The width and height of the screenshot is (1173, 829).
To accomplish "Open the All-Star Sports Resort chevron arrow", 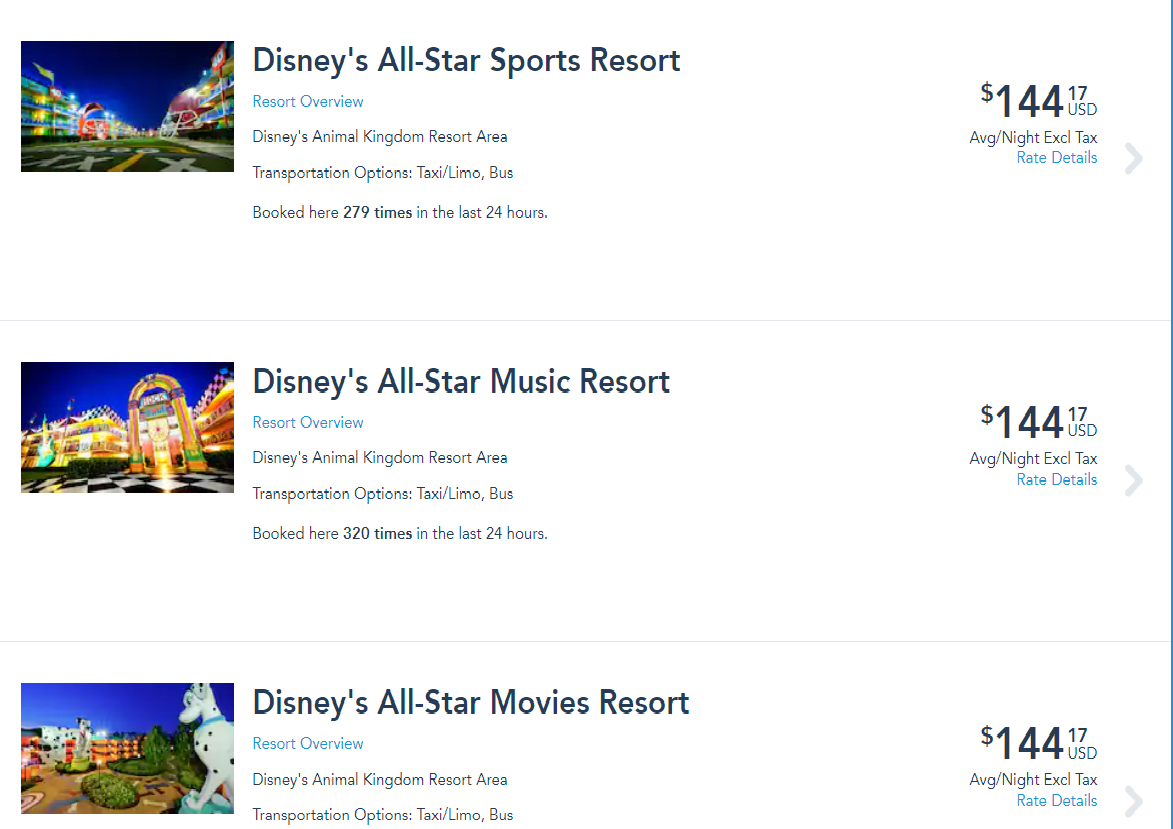I will coord(1134,159).
